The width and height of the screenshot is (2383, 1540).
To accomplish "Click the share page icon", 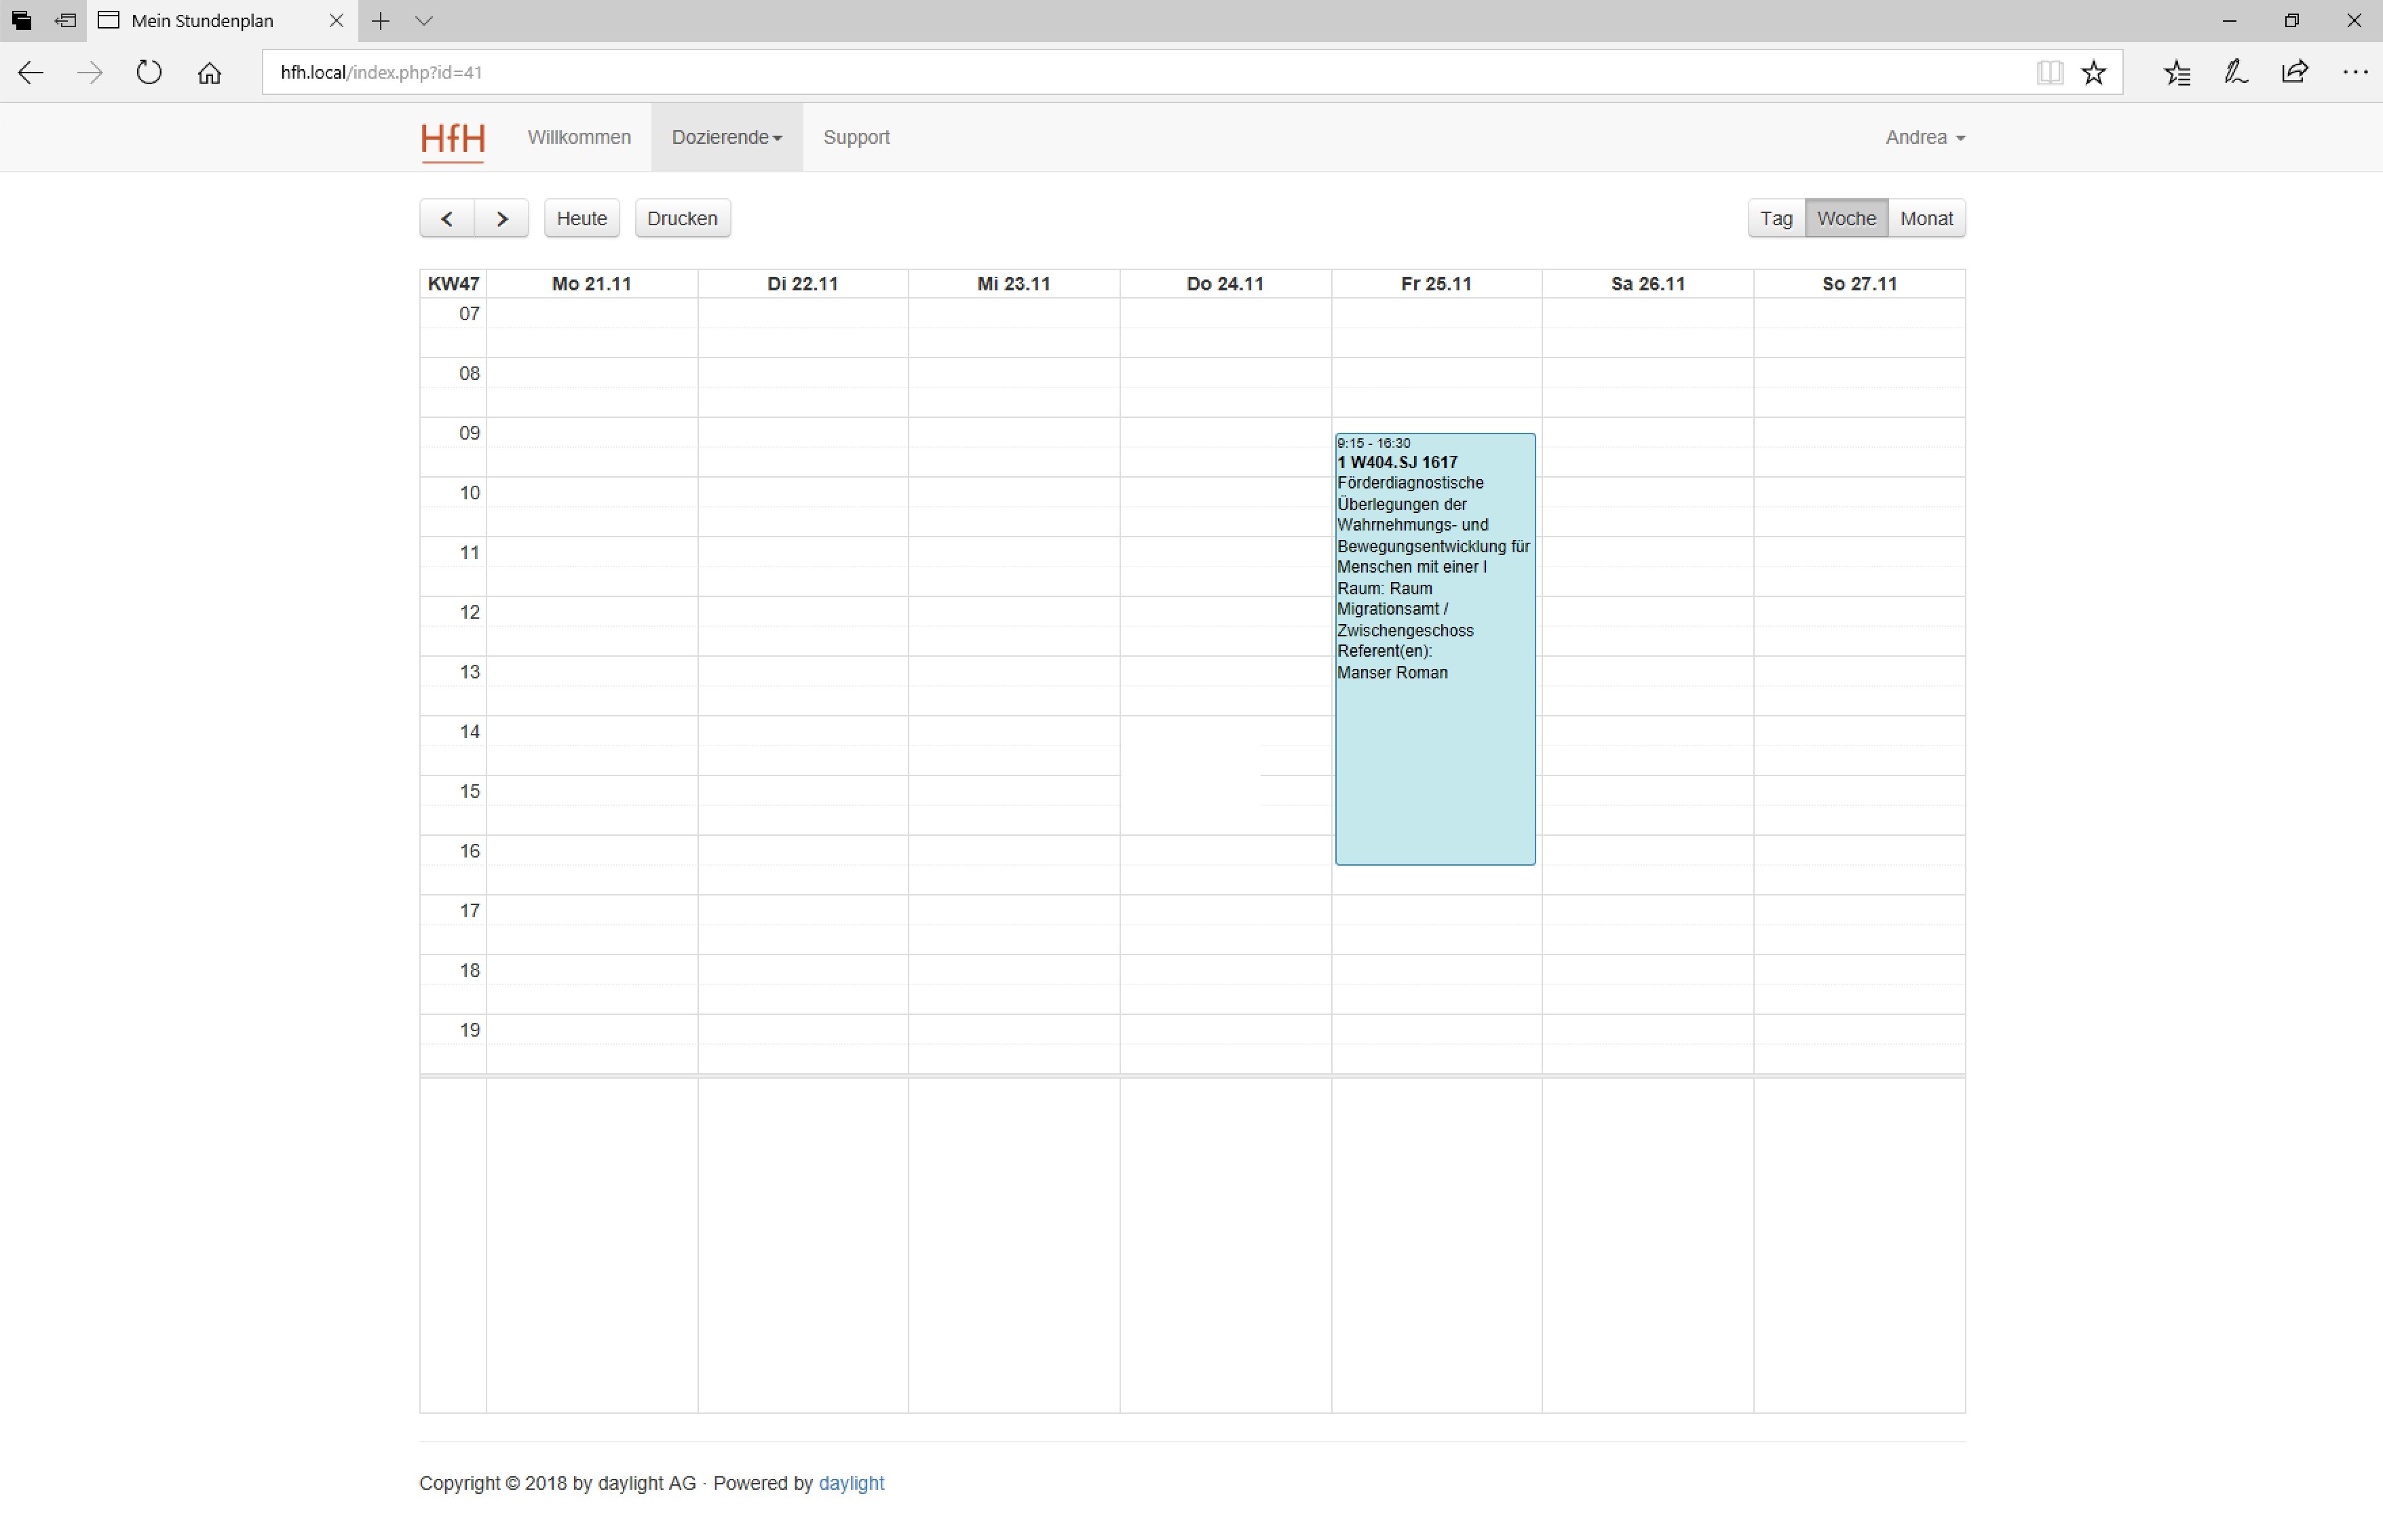I will (2294, 72).
